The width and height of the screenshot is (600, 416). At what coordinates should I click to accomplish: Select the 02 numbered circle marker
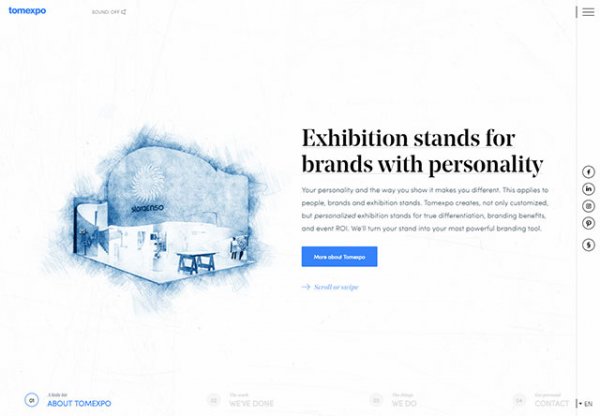click(x=214, y=400)
